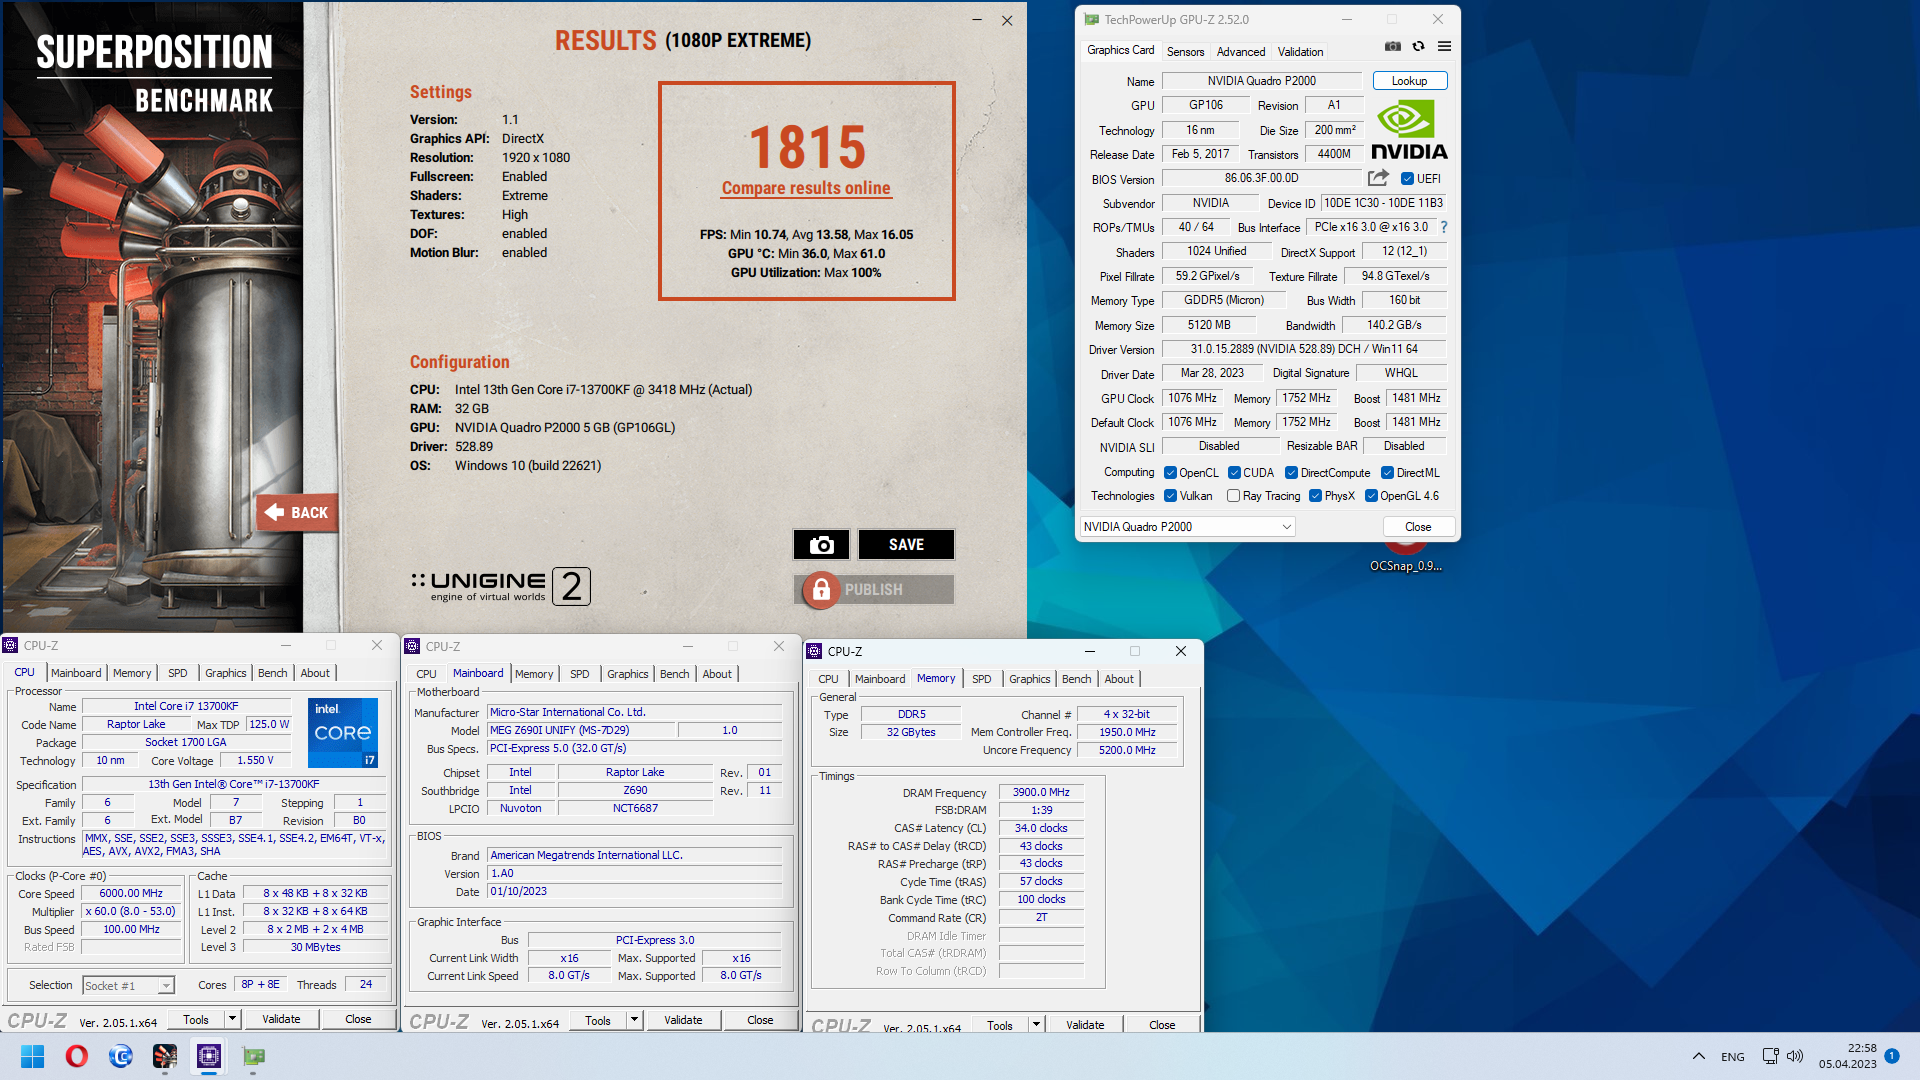Screen dimensions: 1920x1080
Task: Click the GPU-Z screenshot camera icon
Action: 1392,47
